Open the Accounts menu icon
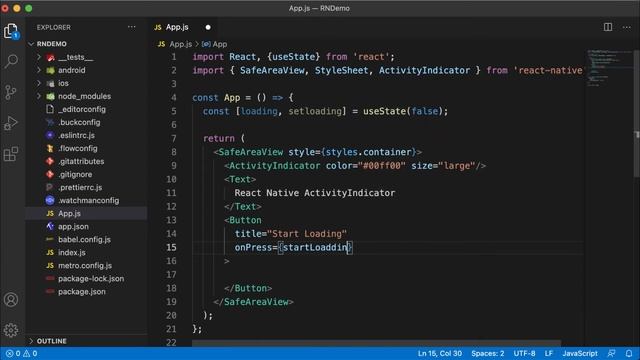The width and height of the screenshot is (640, 360). 11,300
